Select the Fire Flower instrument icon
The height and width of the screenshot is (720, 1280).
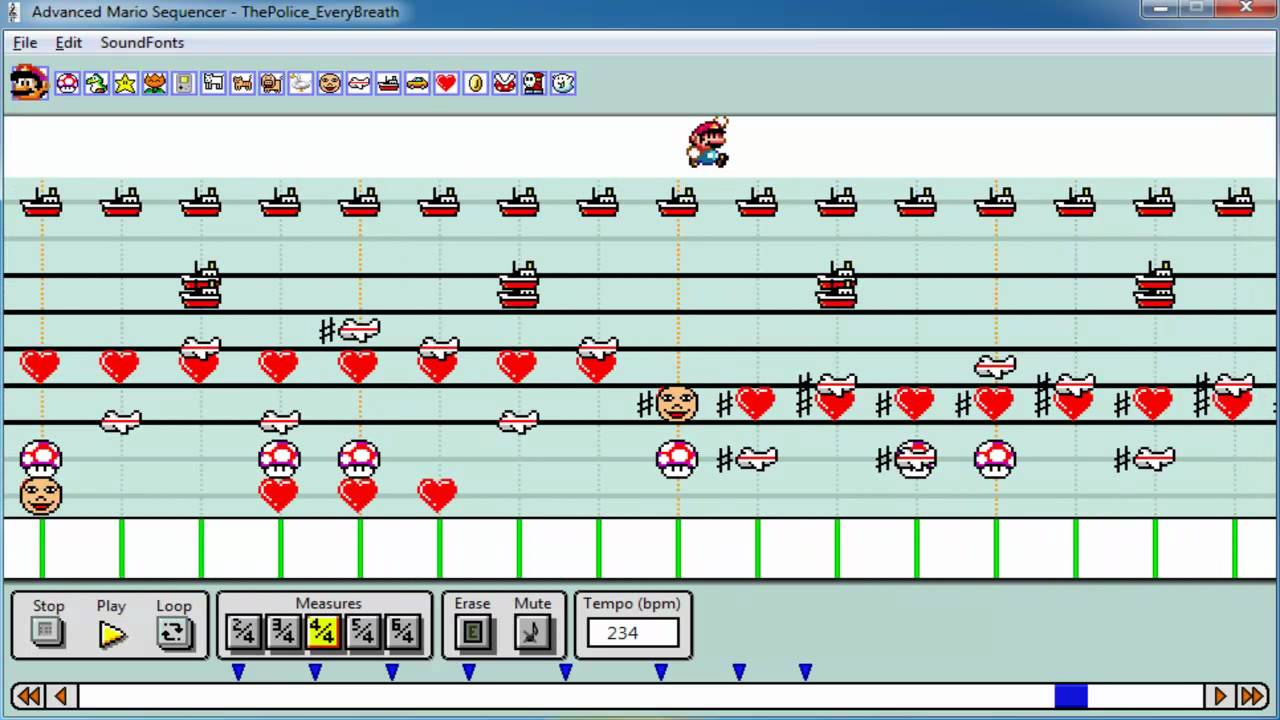pos(155,83)
